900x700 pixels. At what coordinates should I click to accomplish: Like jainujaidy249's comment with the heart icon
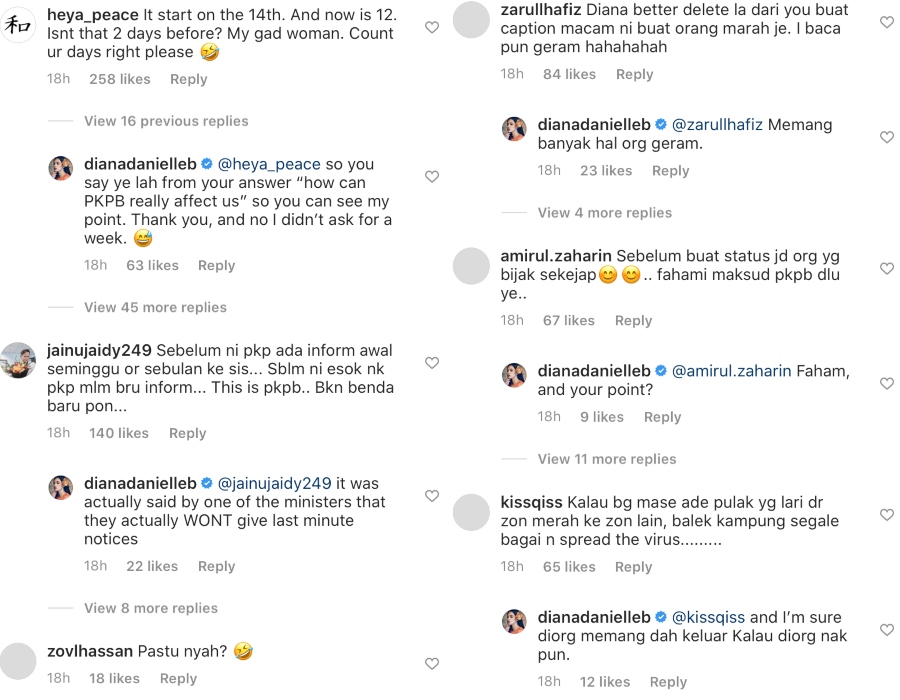(432, 362)
